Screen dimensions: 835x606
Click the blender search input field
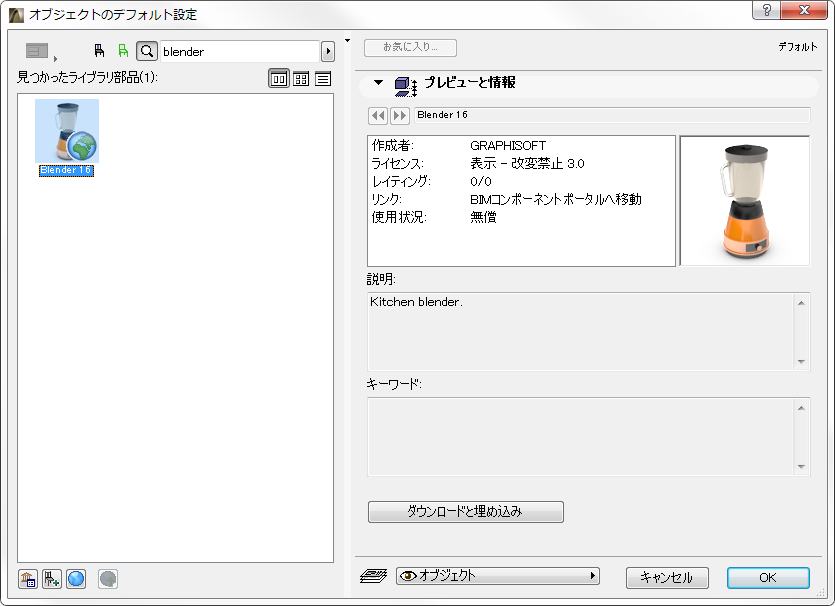pos(240,52)
